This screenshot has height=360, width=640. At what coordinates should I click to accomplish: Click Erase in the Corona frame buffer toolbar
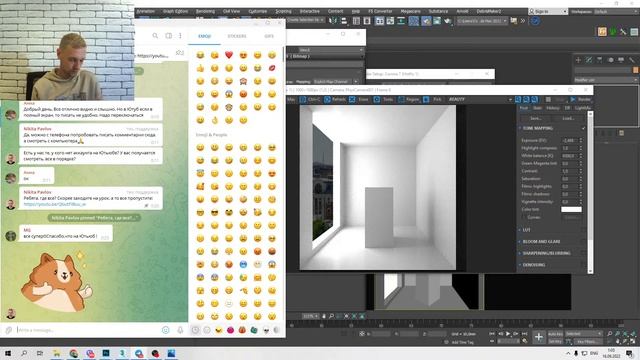(359, 99)
